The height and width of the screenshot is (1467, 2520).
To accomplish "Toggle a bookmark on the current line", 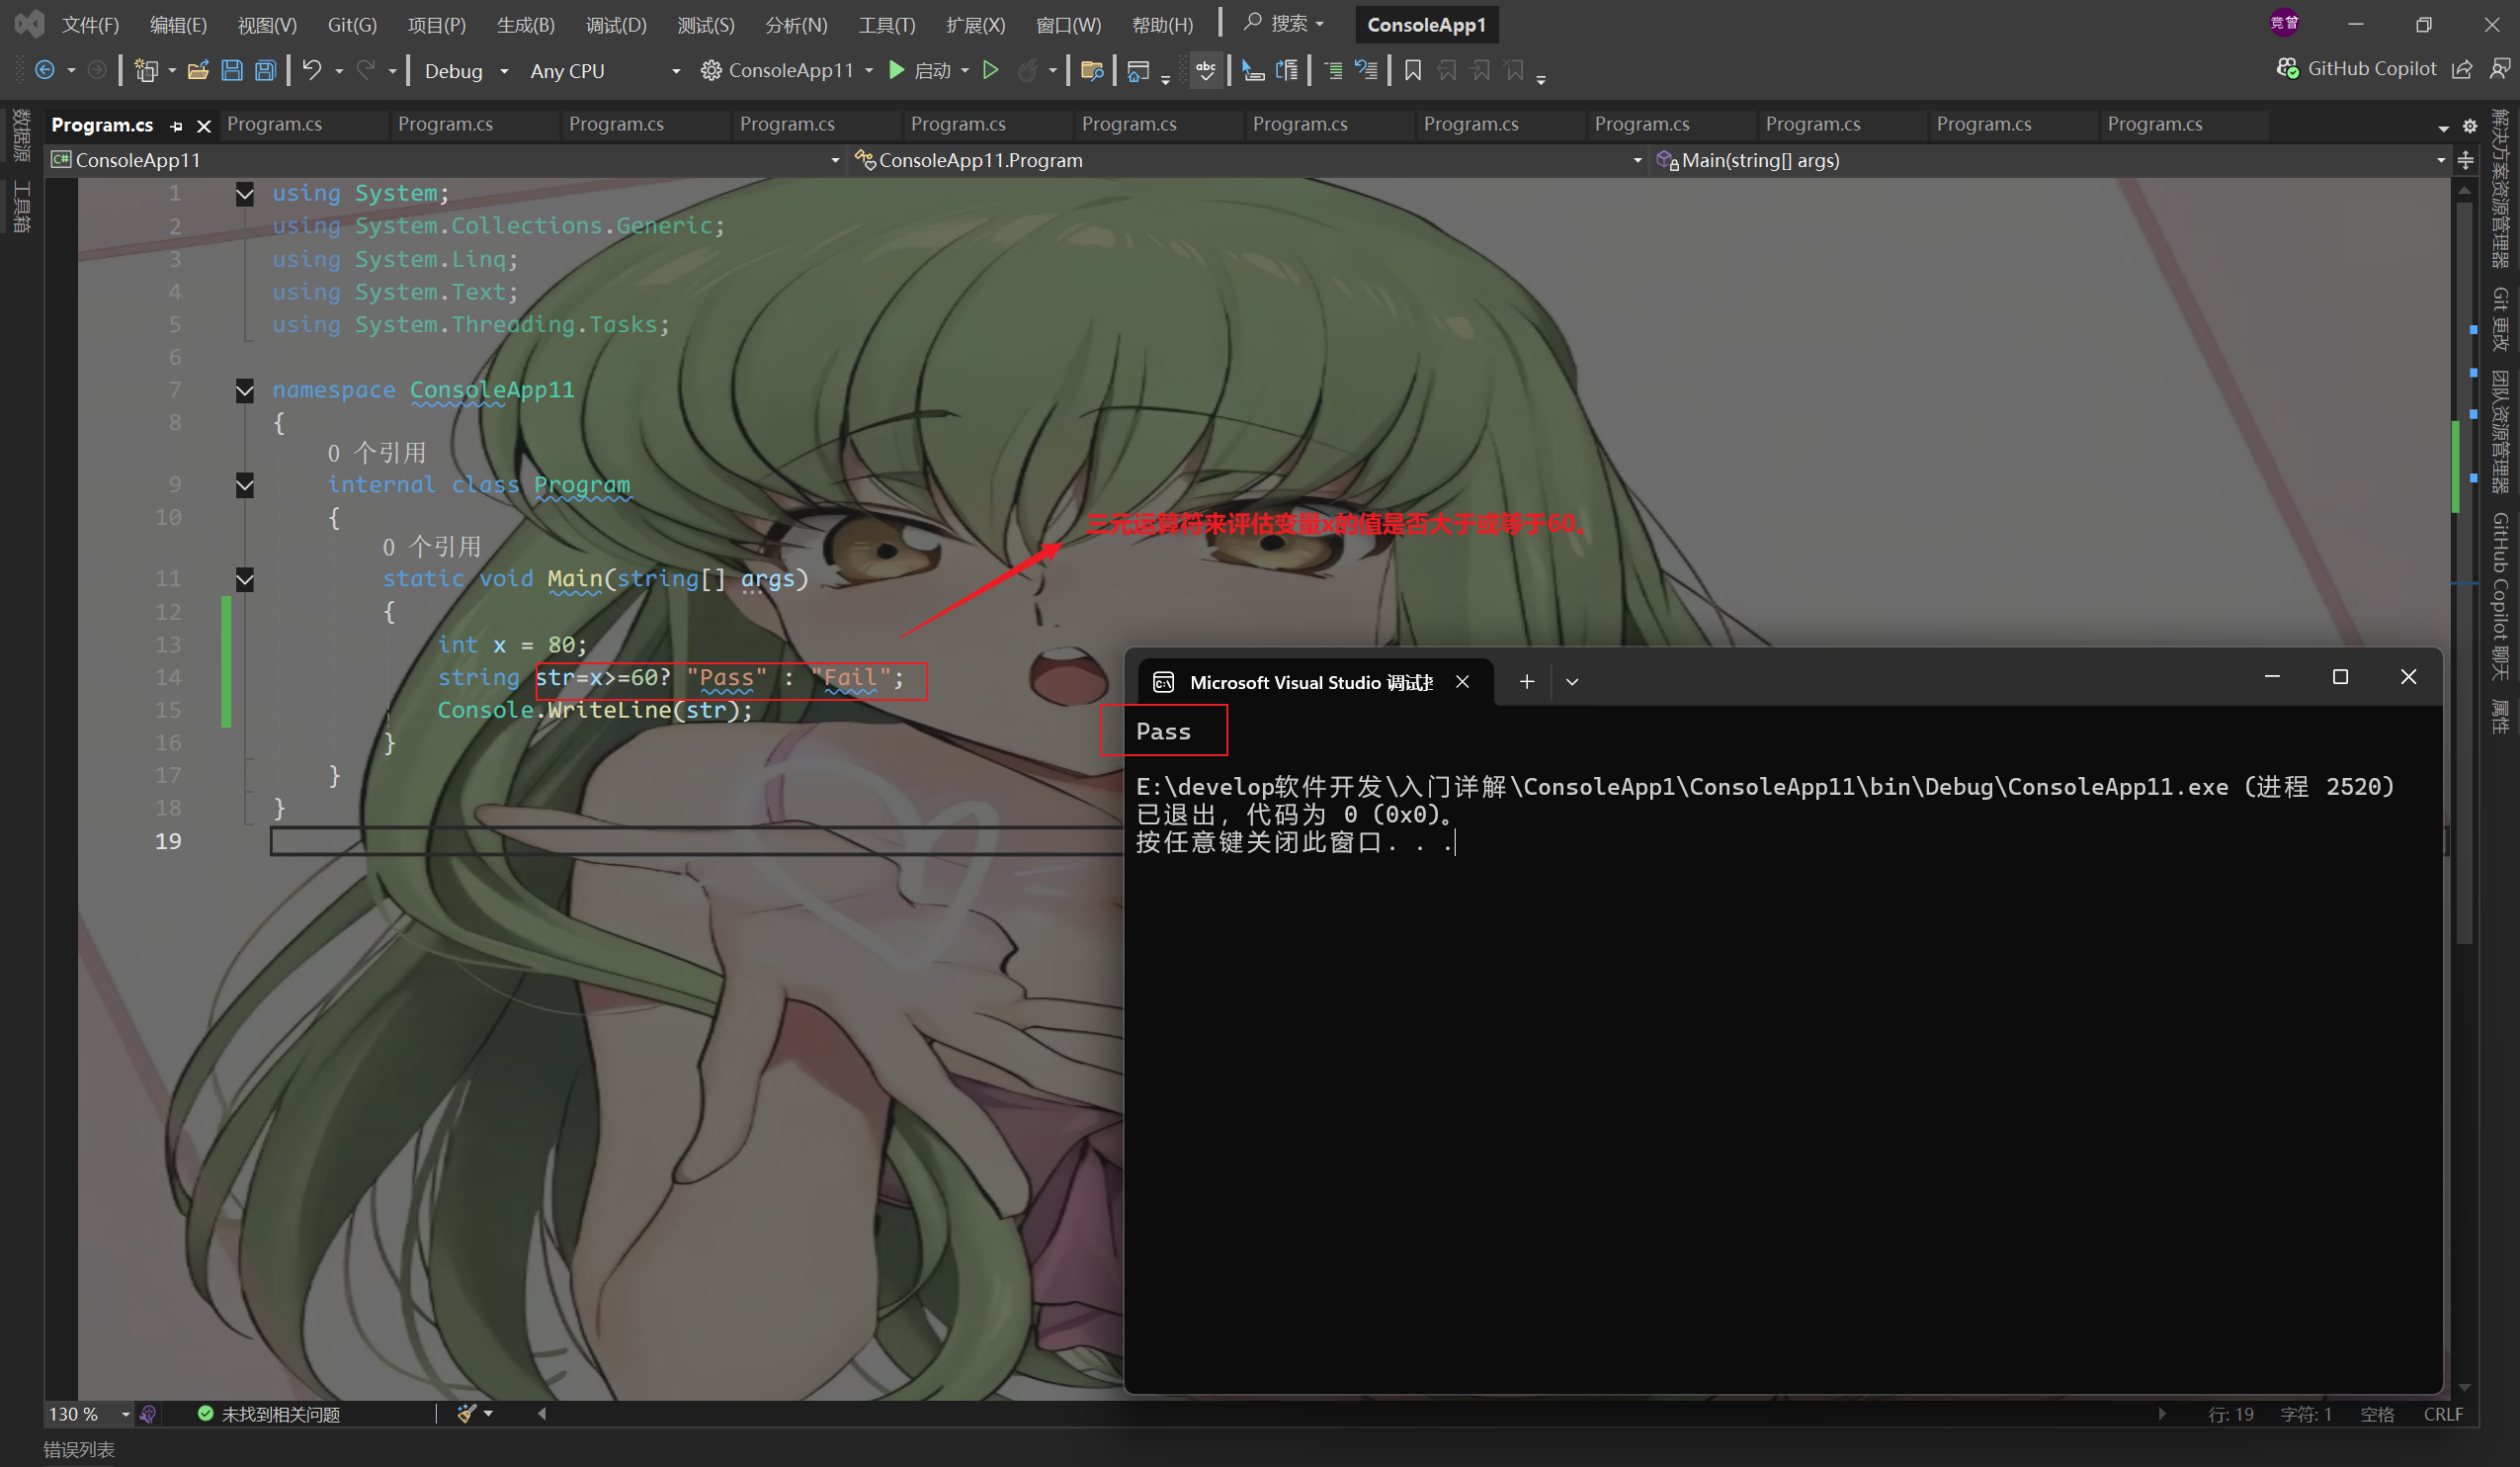I will point(1413,70).
